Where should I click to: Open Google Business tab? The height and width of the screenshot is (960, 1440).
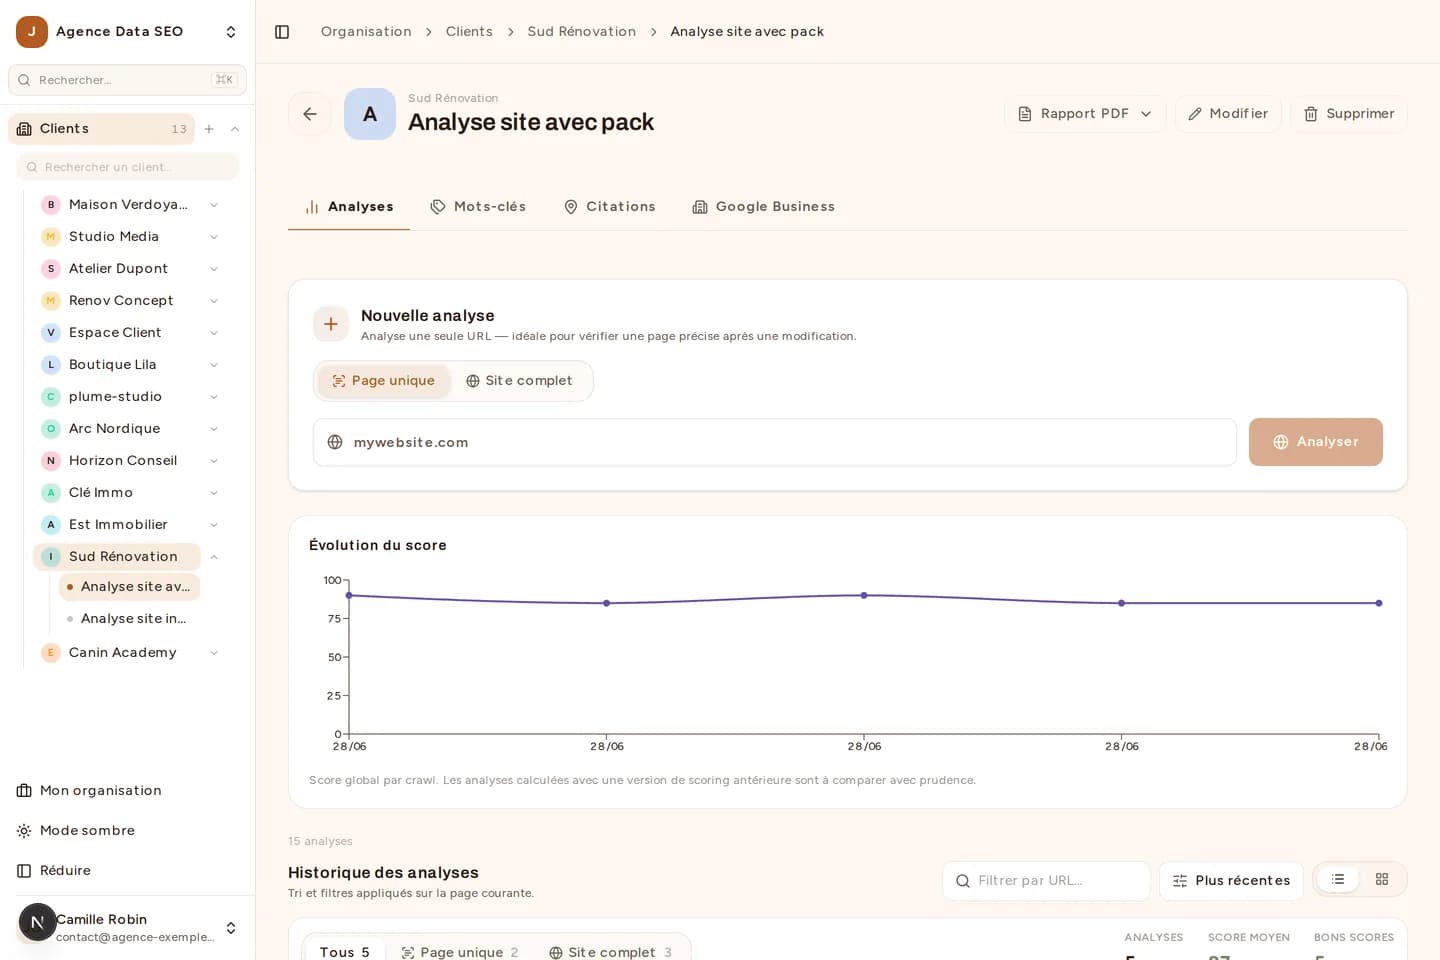coord(764,207)
